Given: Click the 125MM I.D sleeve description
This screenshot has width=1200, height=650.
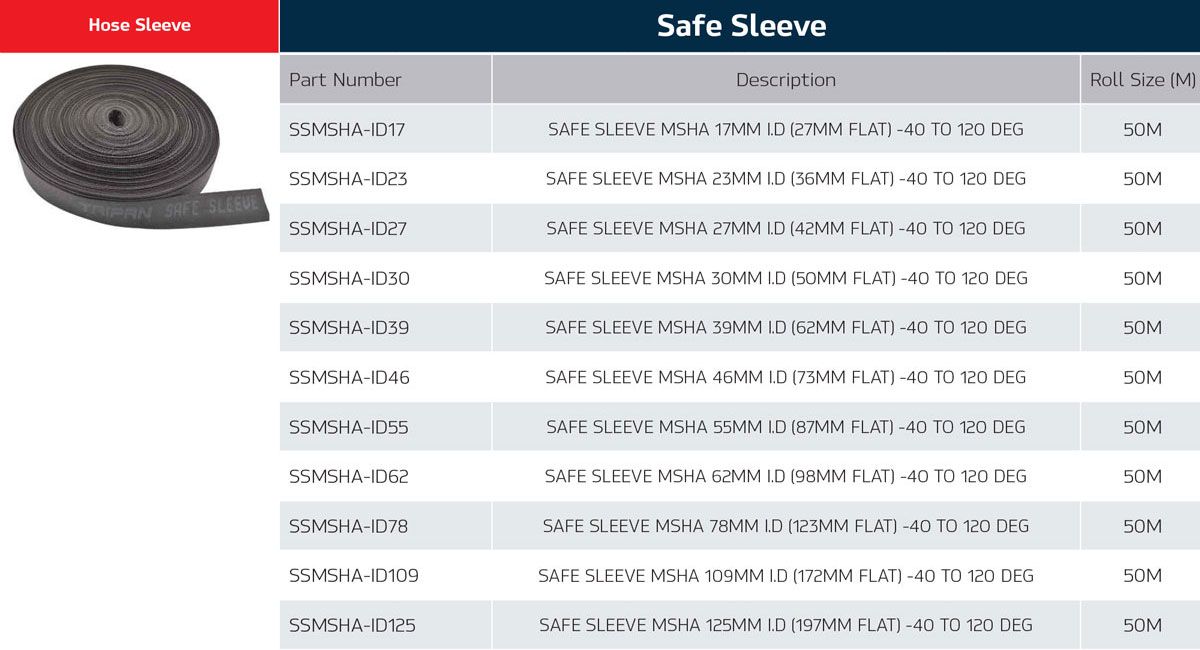Looking at the screenshot, I should pyautogui.click(x=786, y=626).
